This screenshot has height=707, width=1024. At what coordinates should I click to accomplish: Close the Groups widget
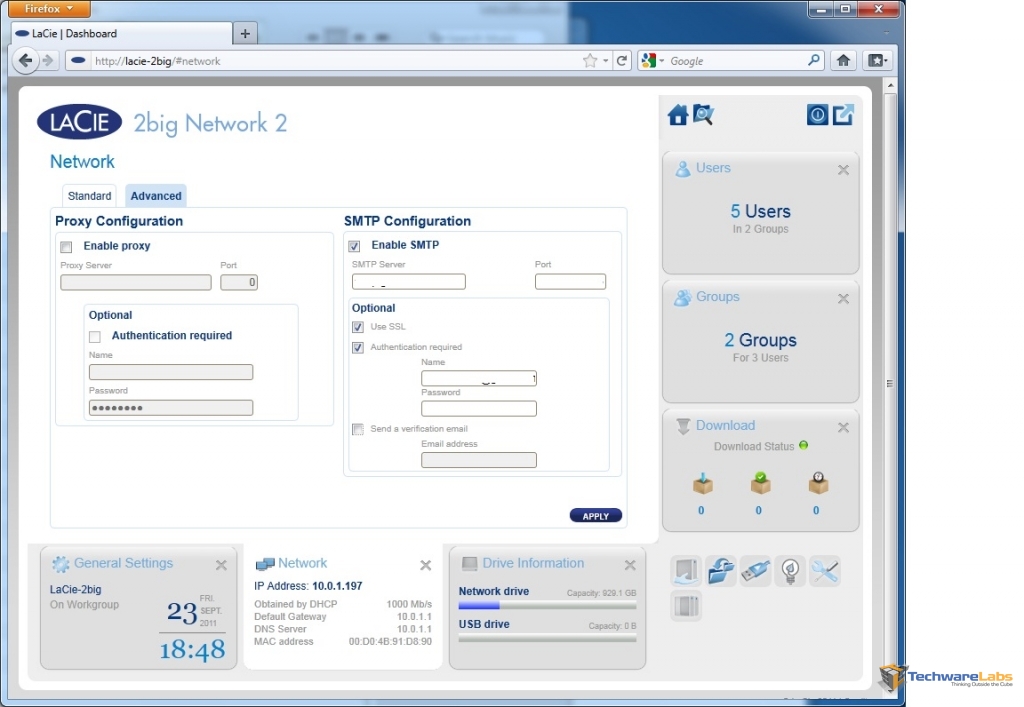point(843,299)
